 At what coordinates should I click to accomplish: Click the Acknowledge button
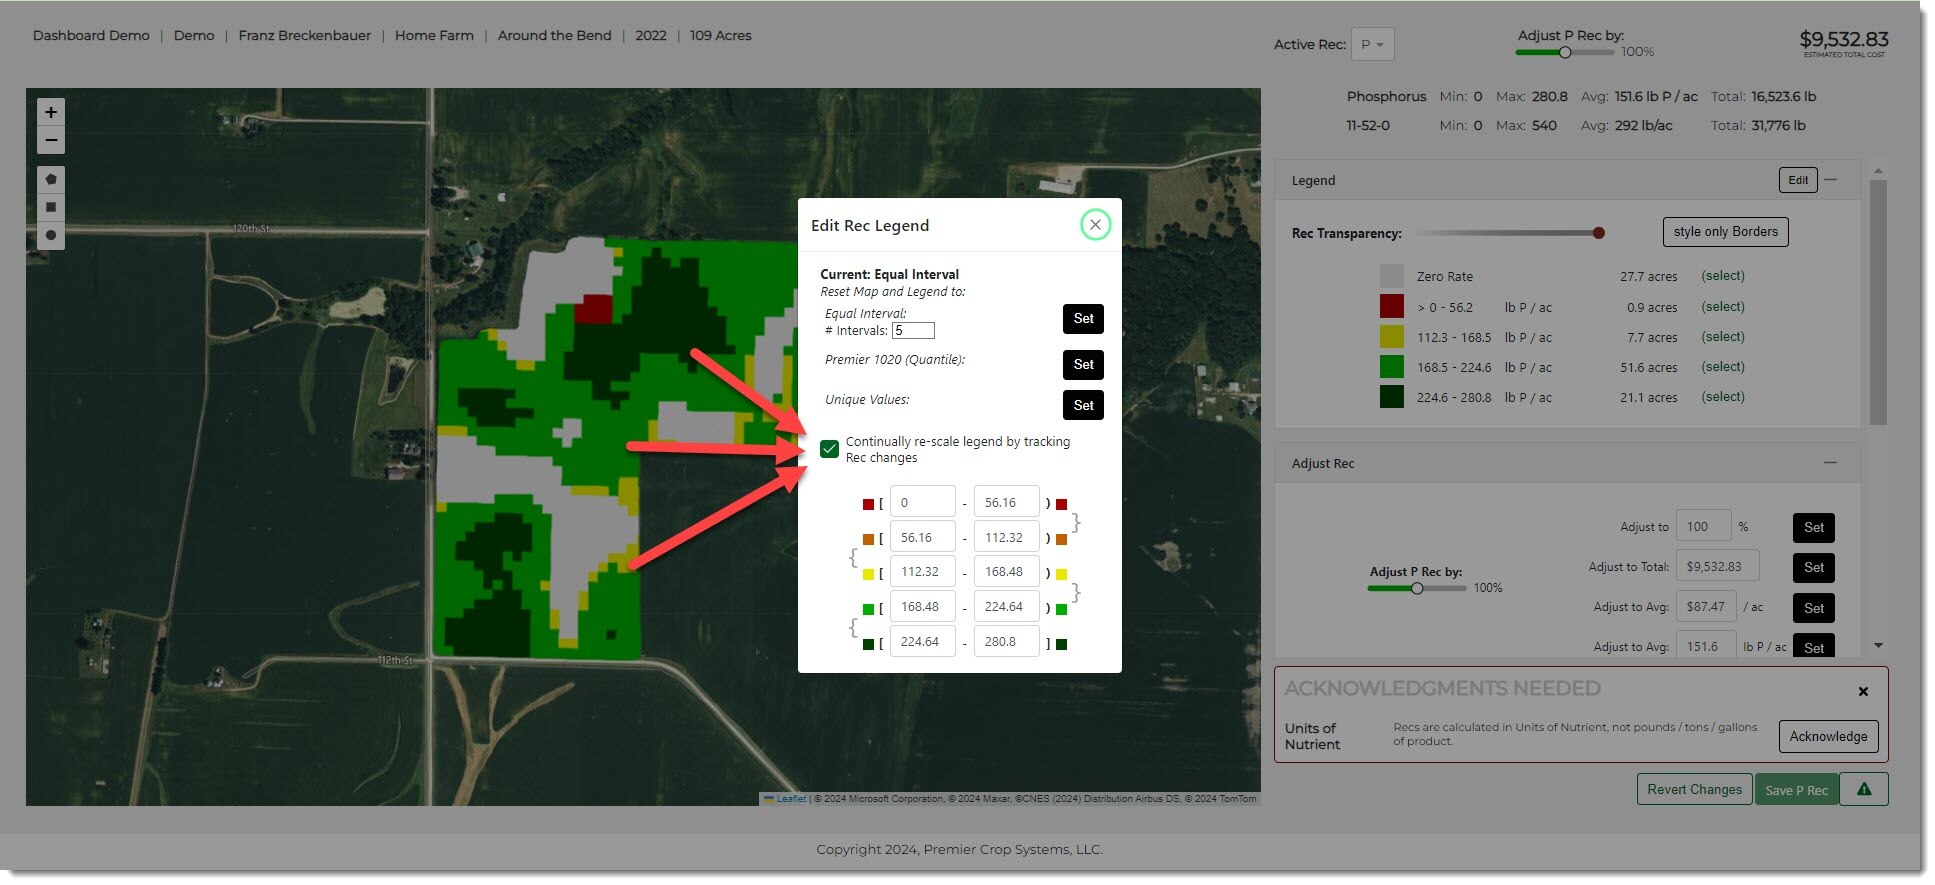click(1828, 736)
